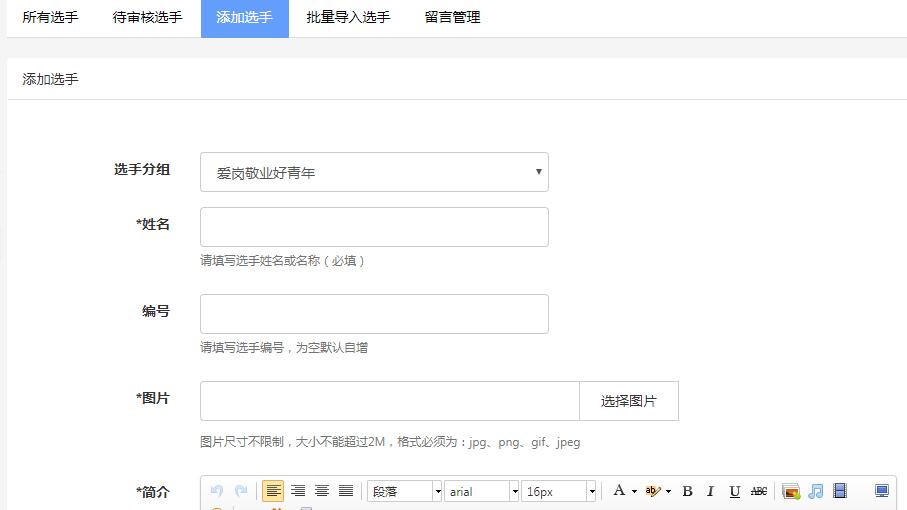Click the 图片 path input field
Screen dimensions: 907x510
click(x=390, y=401)
